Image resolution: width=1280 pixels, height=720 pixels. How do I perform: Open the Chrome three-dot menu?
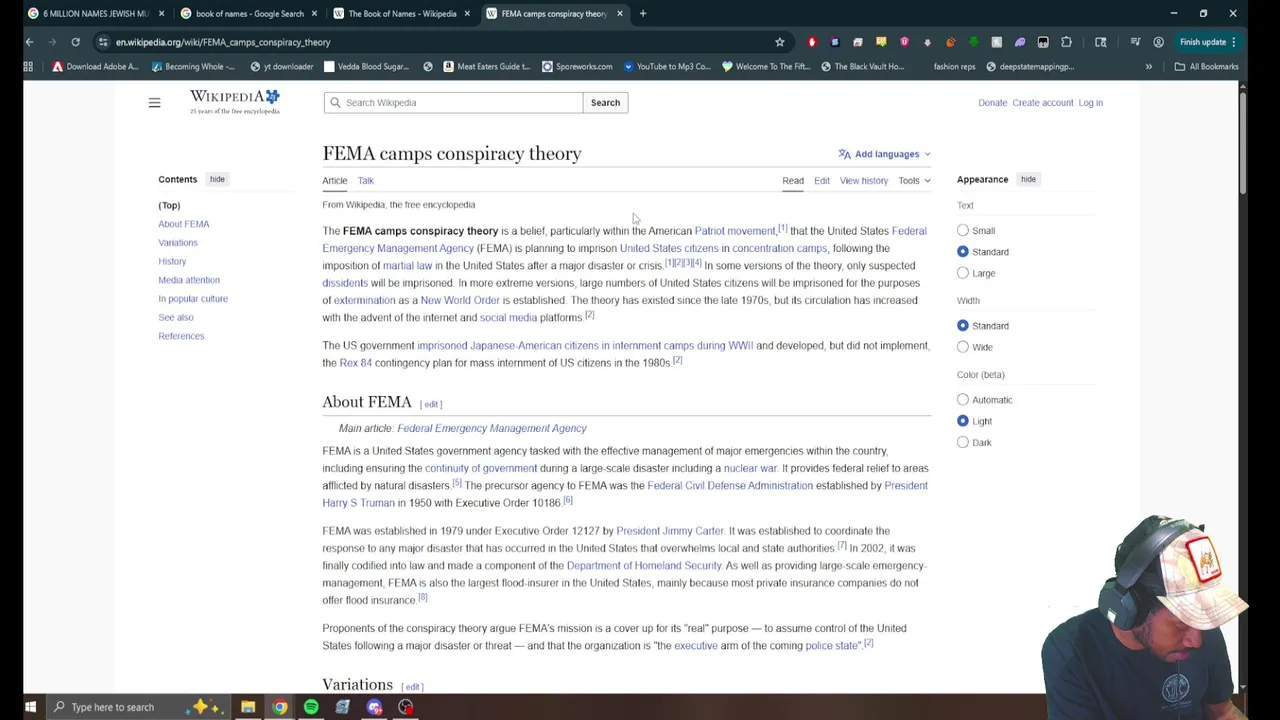1233,42
